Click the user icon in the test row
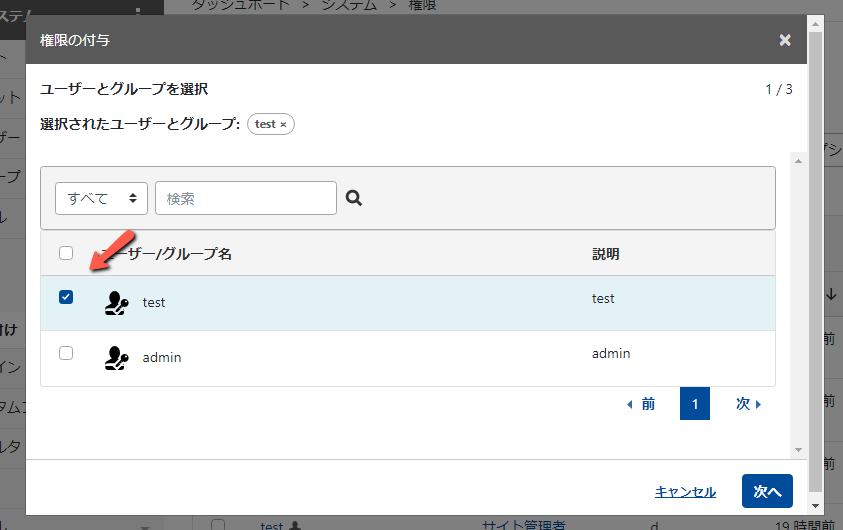The image size is (843, 530). coord(116,303)
